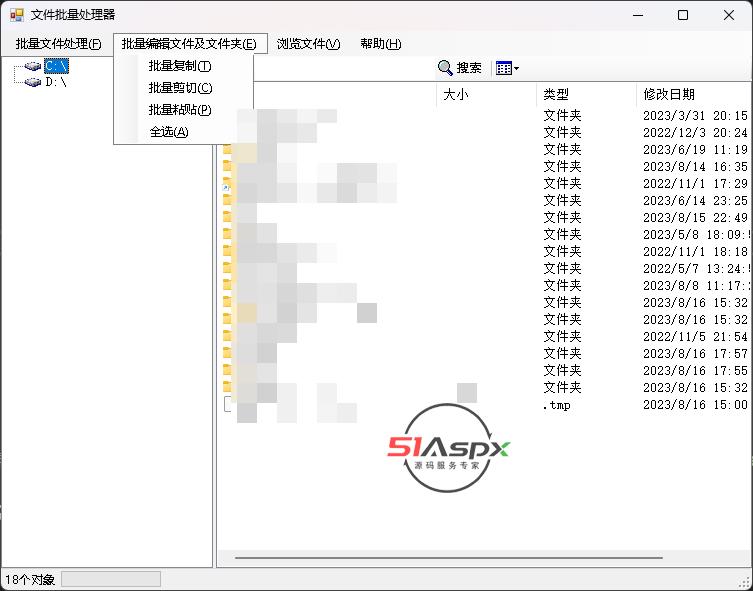Choose 全选(A) from the menu
Screen dimensions: 753x591
tap(169, 132)
